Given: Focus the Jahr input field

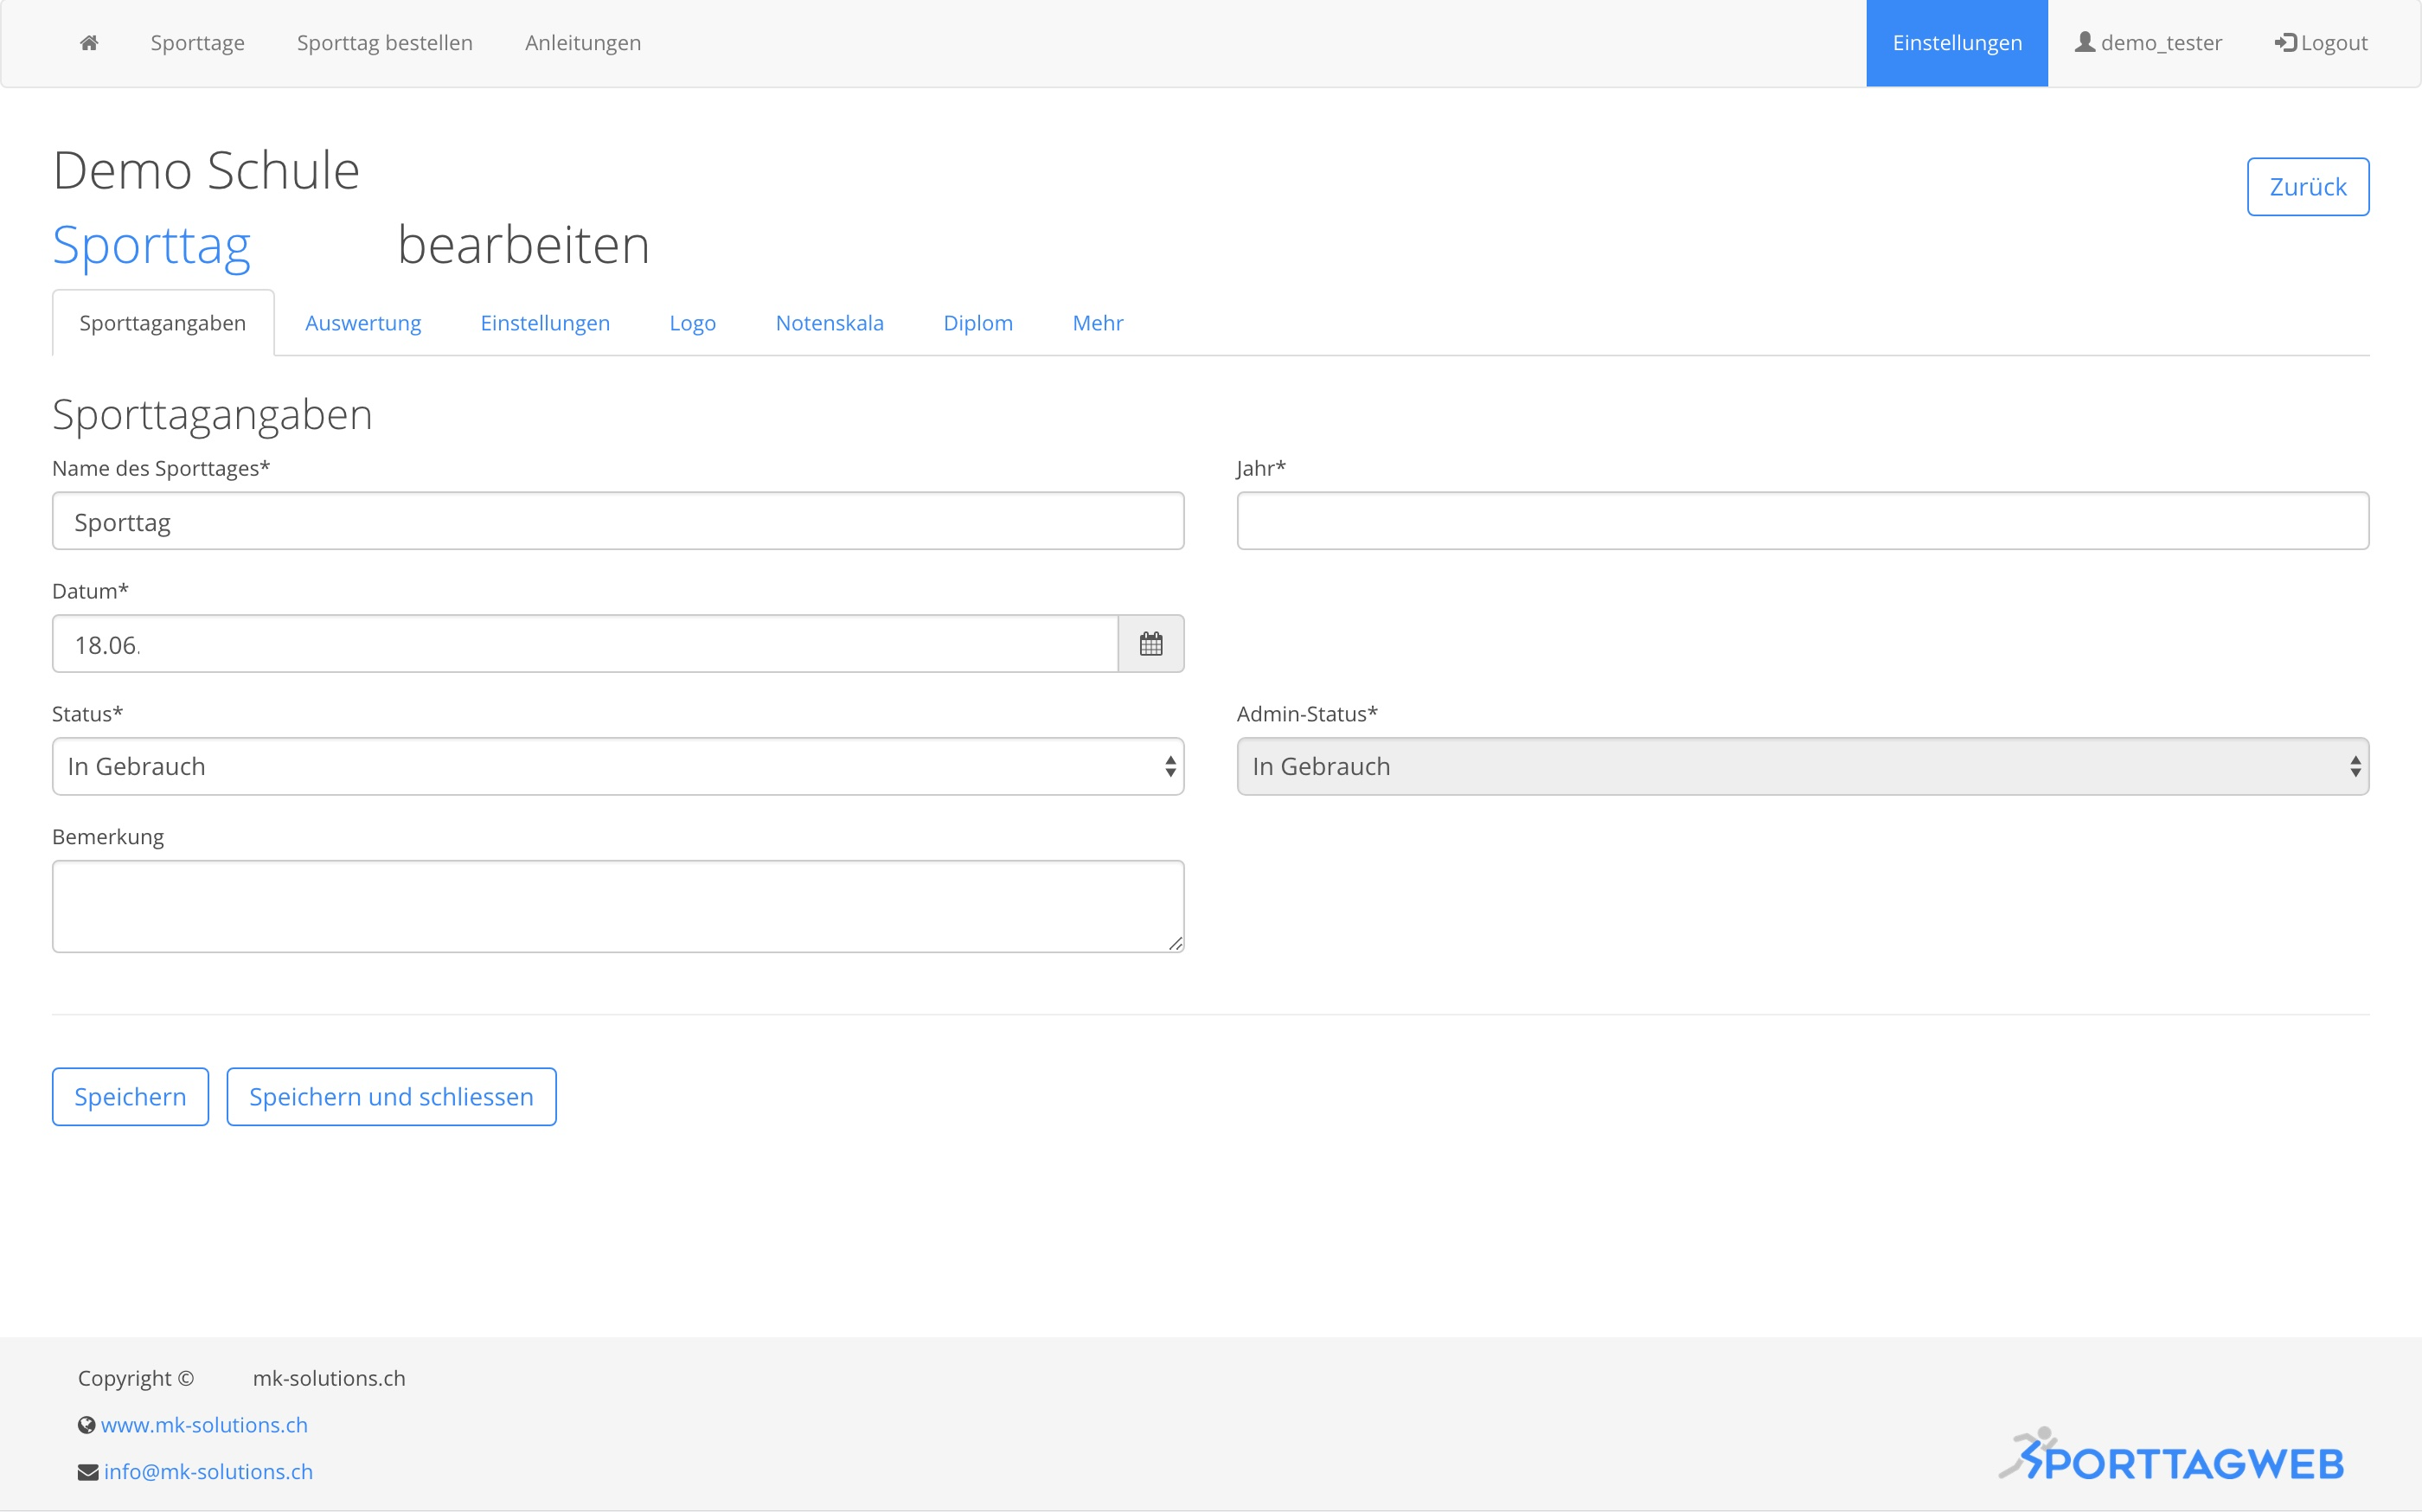Looking at the screenshot, I should pos(1801,521).
